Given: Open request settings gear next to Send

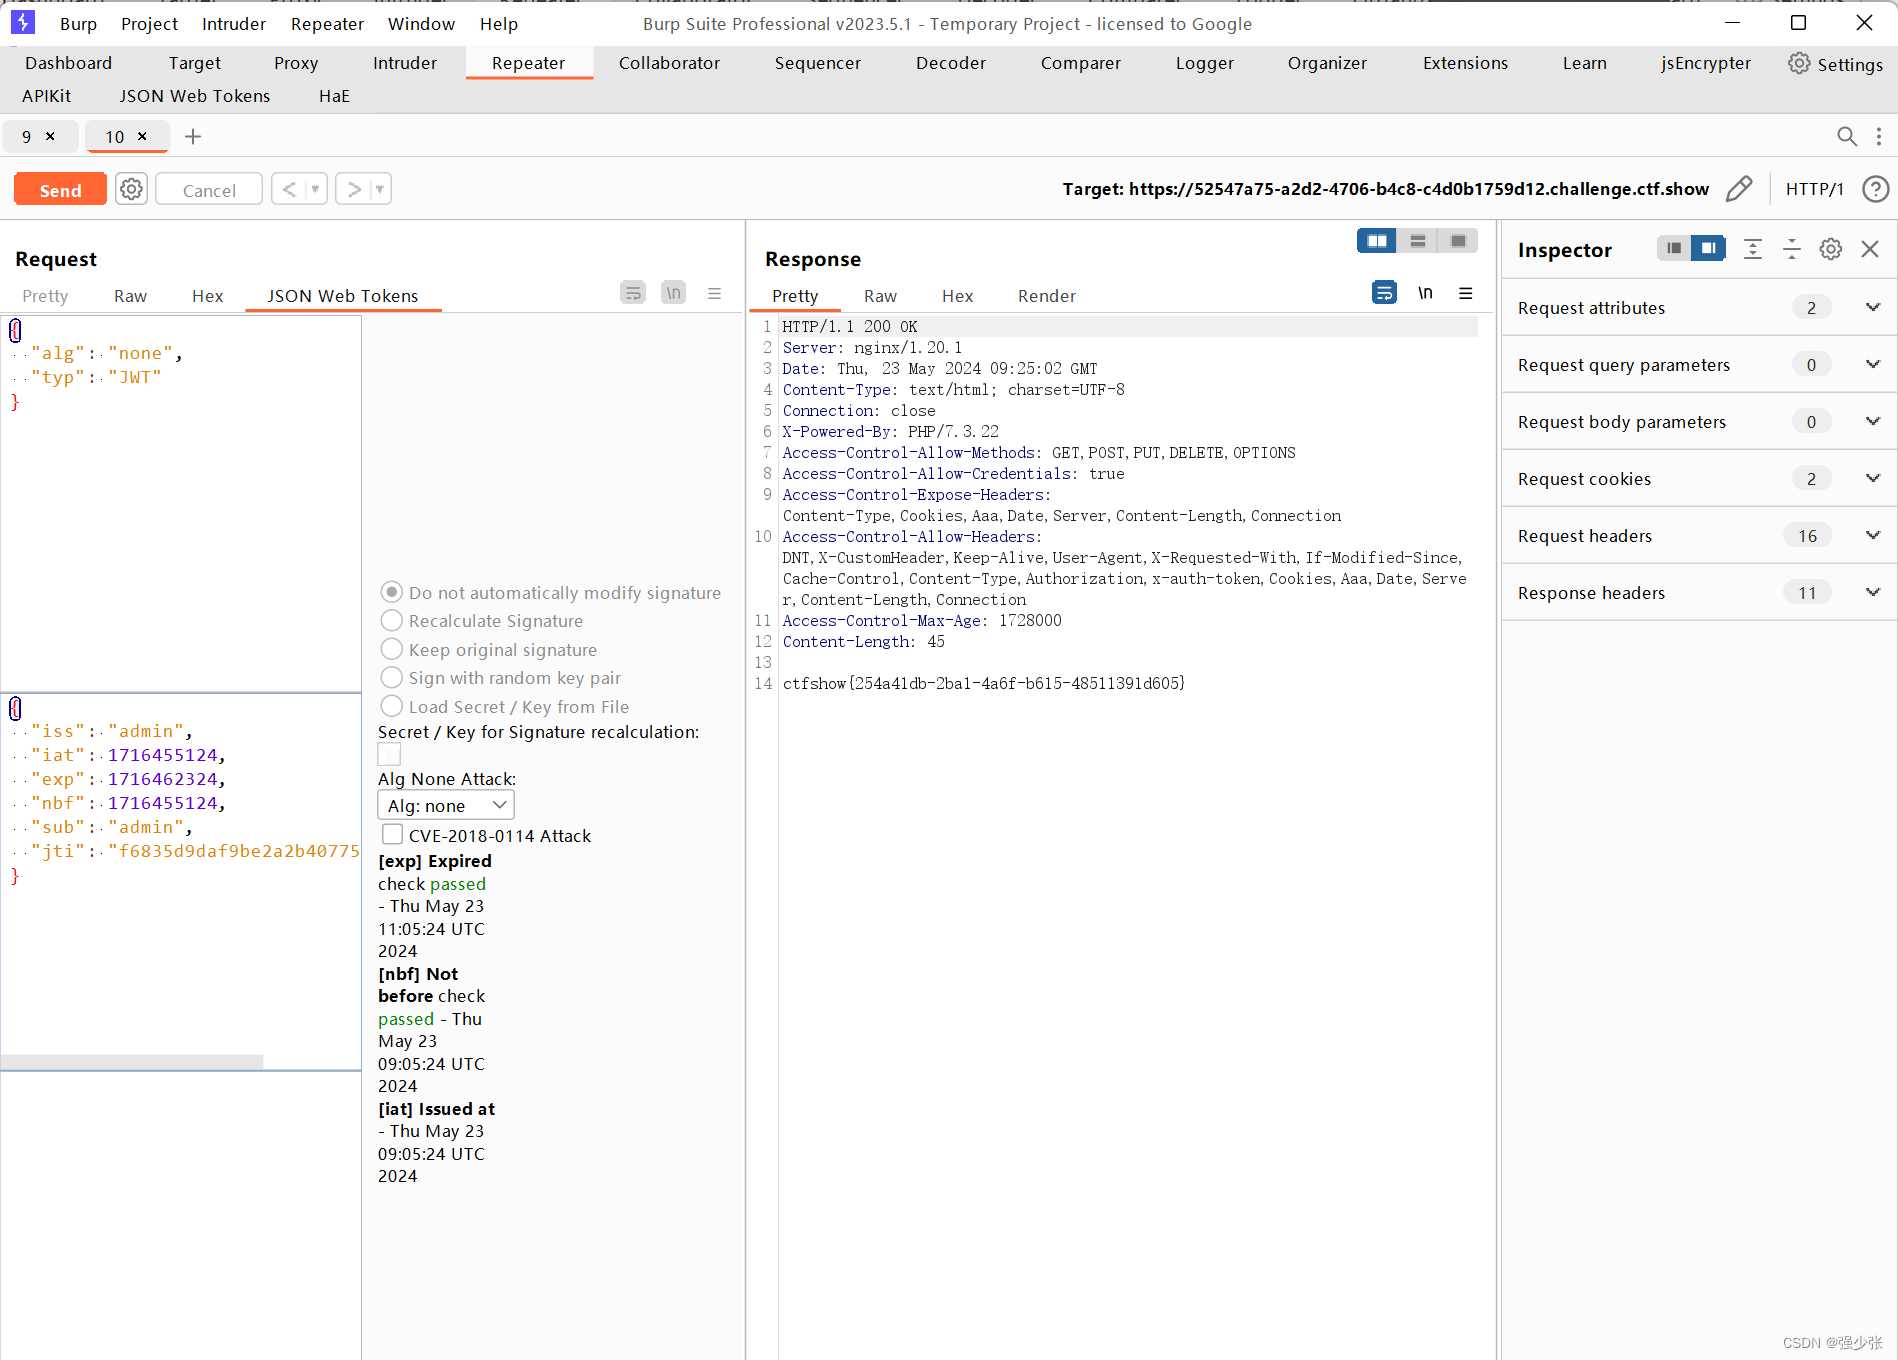Looking at the screenshot, I should click(131, 189).
